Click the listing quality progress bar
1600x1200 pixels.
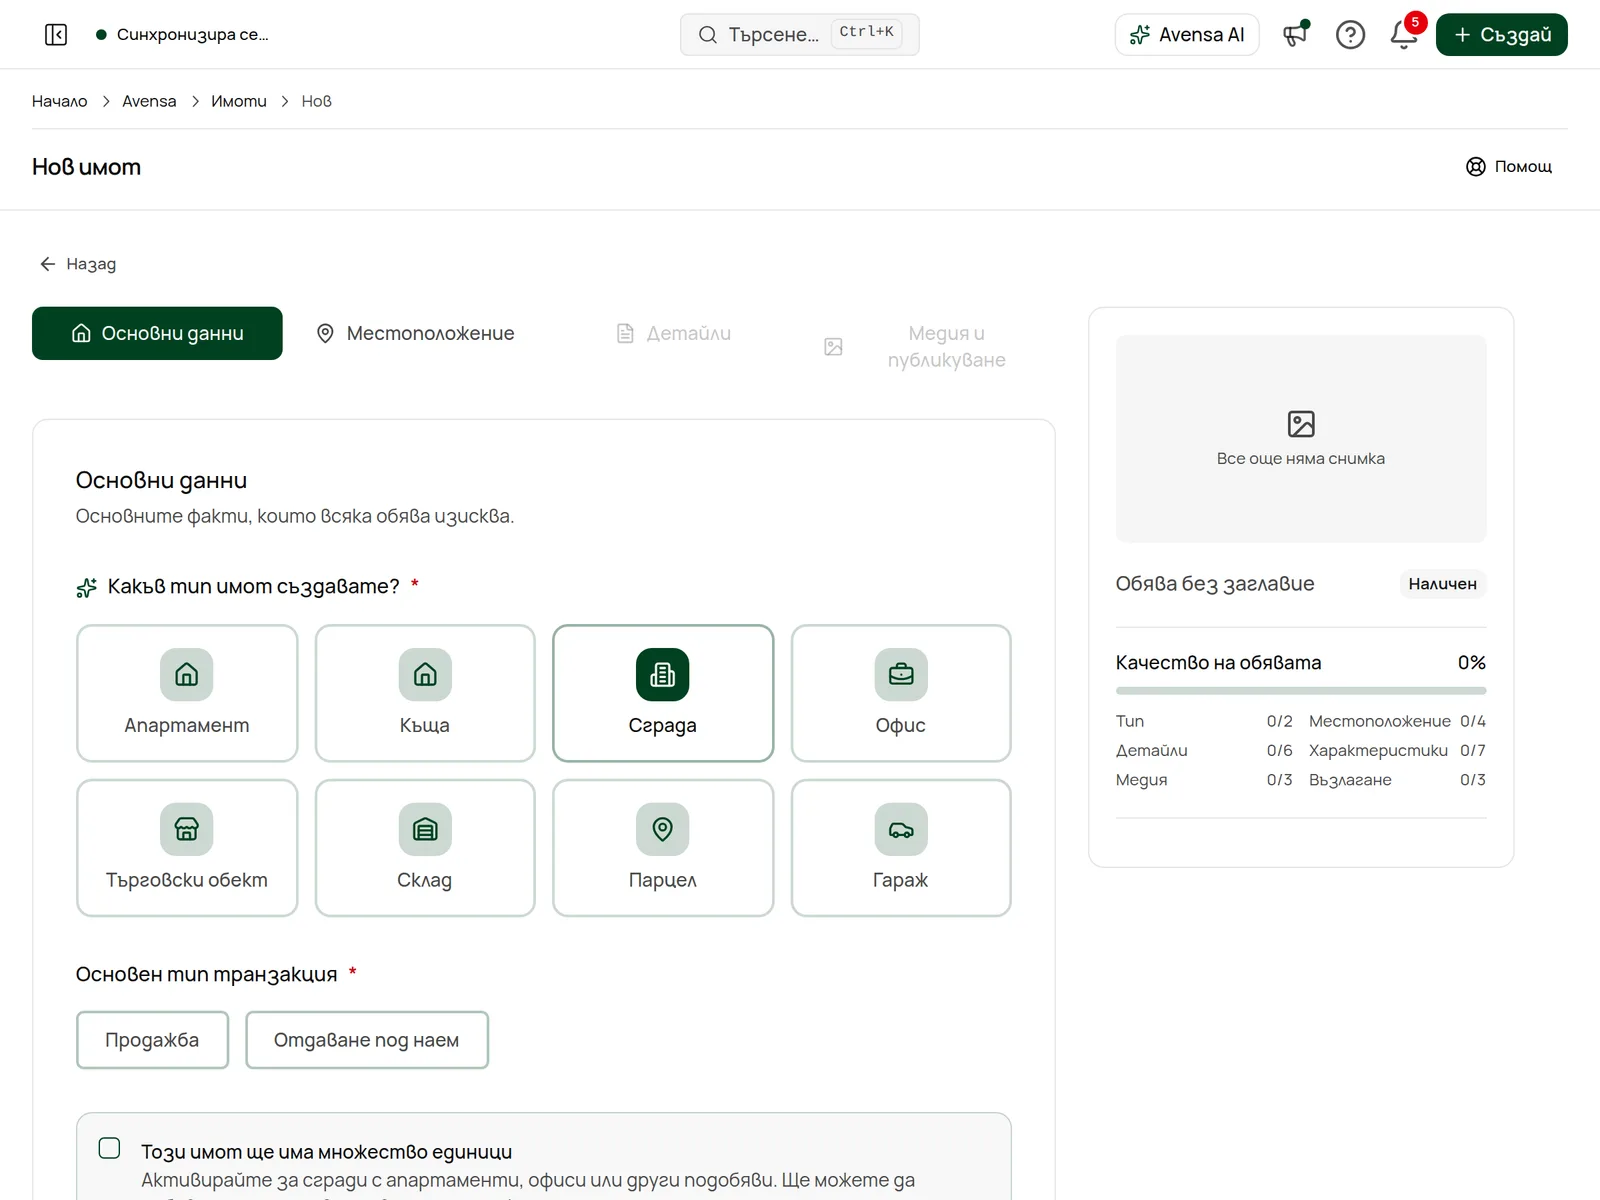pos(1301,690)
